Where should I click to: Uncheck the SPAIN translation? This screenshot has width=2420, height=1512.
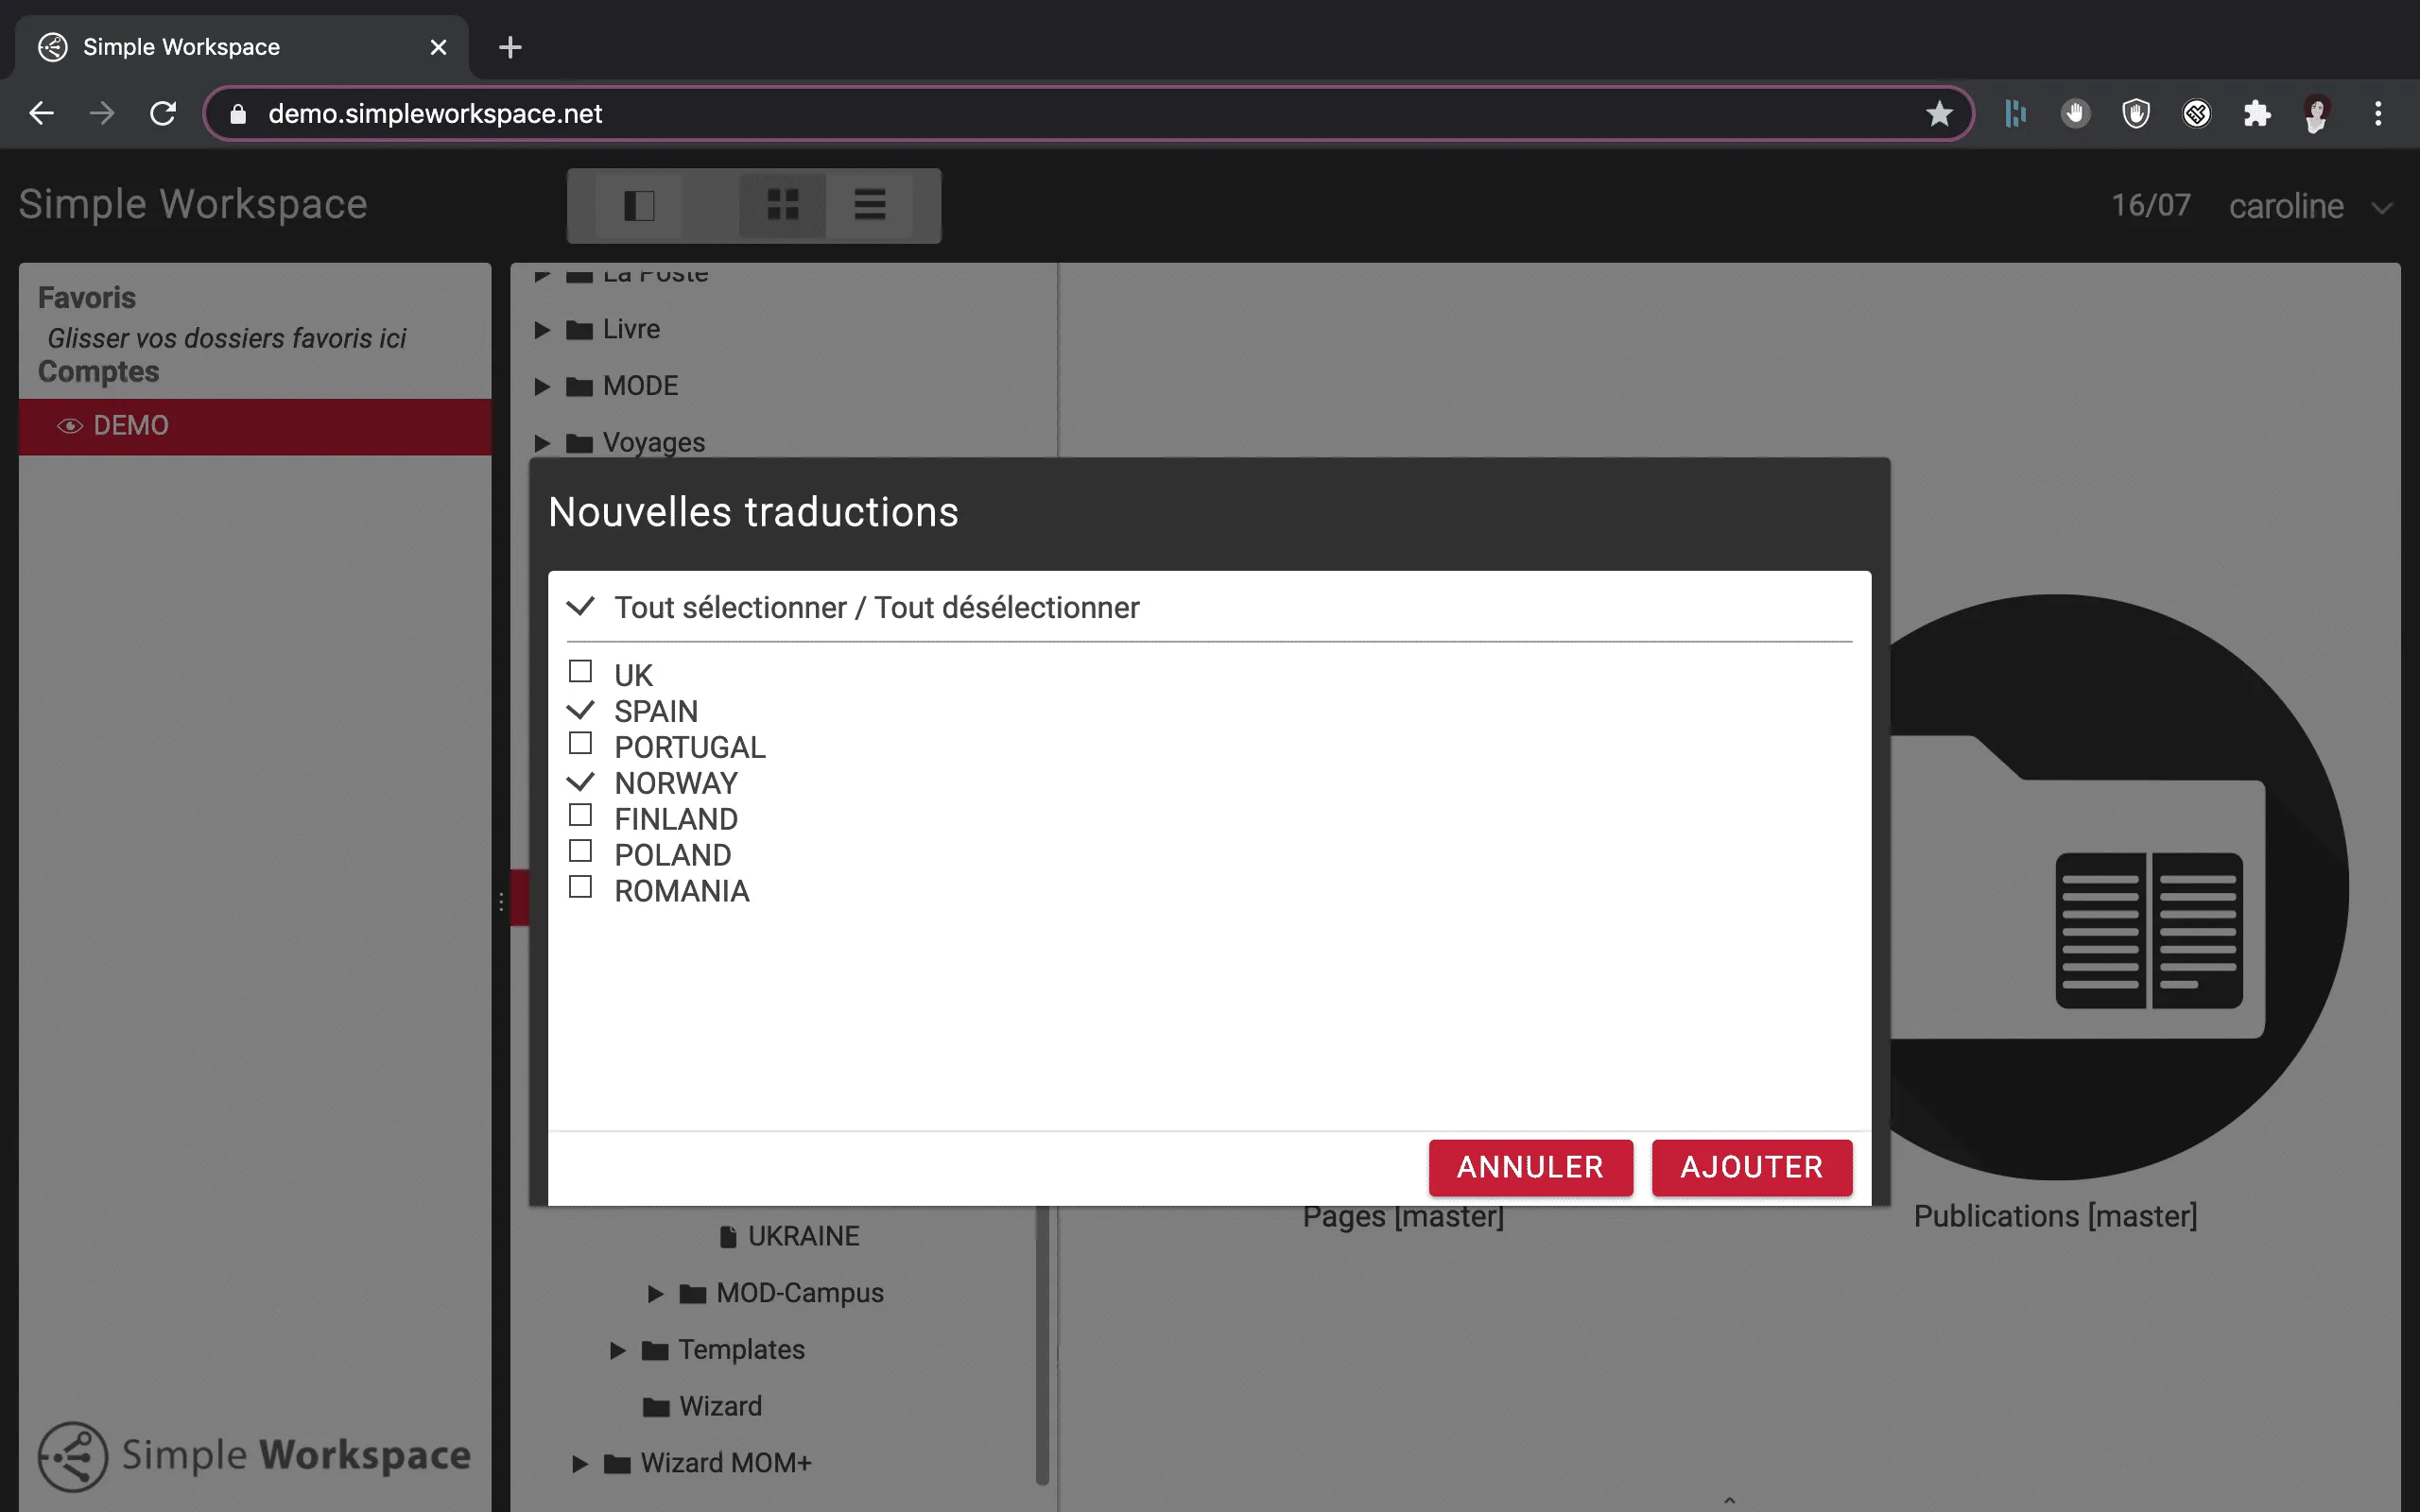[x=580, y=710]
